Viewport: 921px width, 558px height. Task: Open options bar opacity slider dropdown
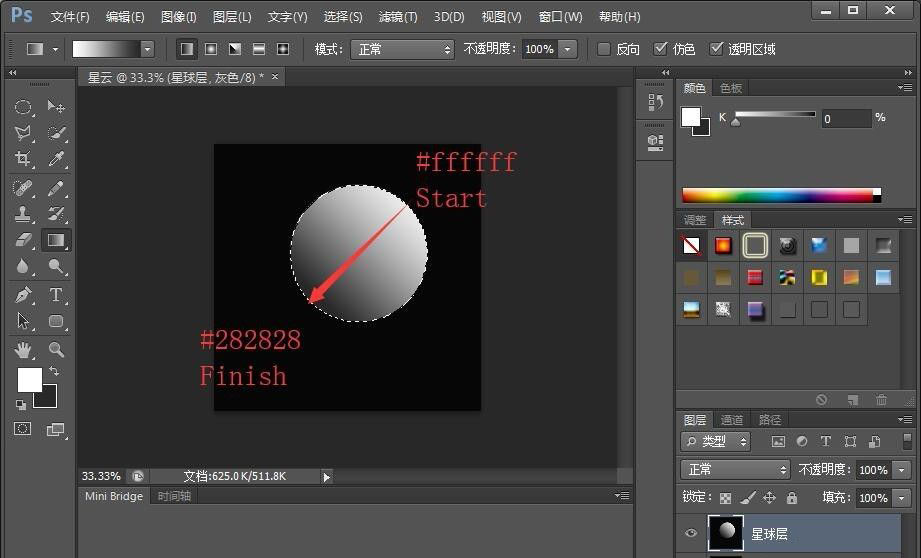tap(568, 49)
